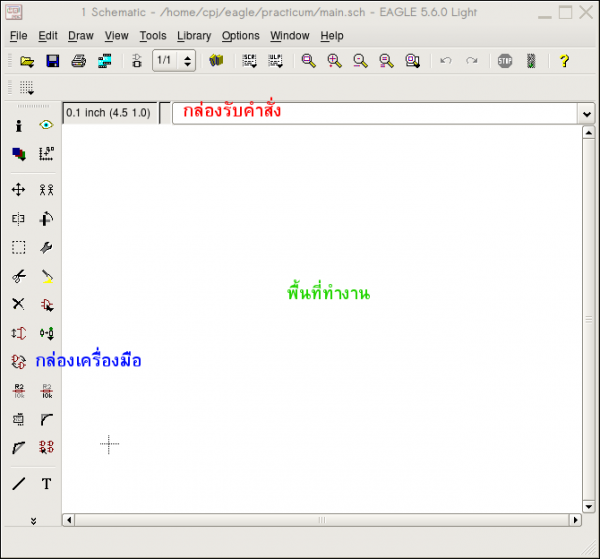
Task: Open the Display layers tool
Action: coord(18,154)
